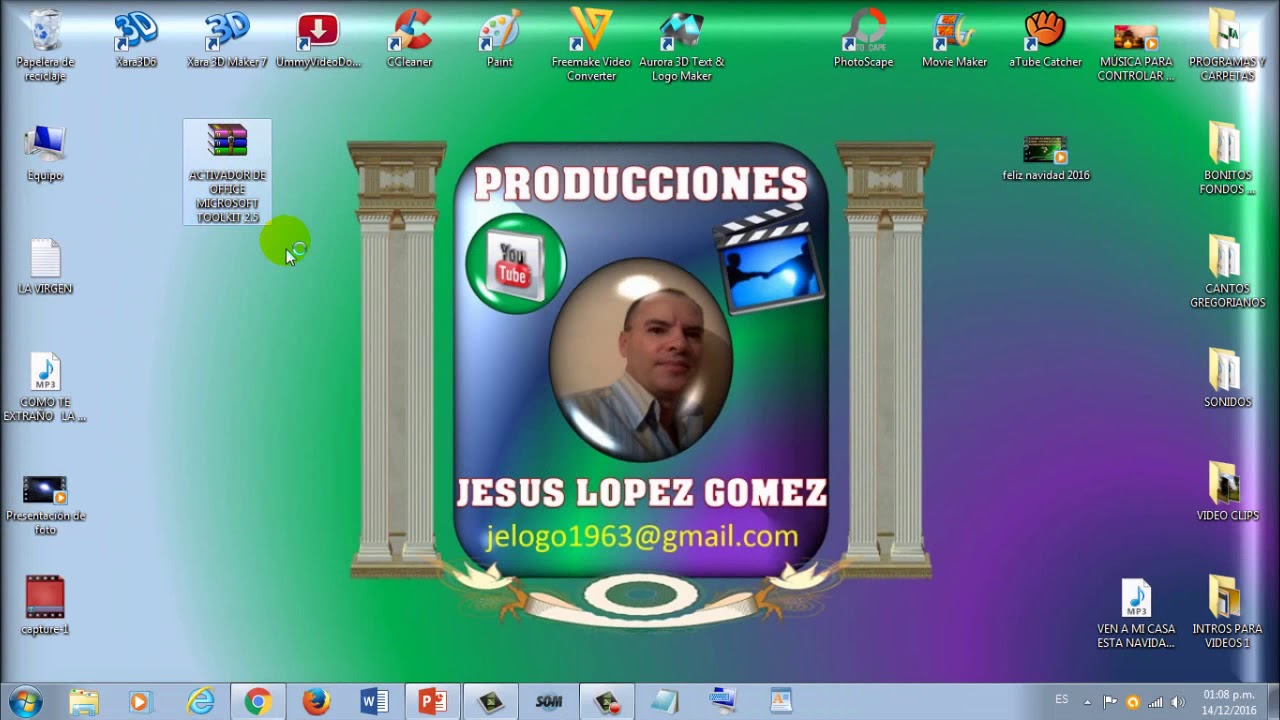Viewport: 1280px width, 720px height.
Task: Open Microsoft Word from the taskbar
Action: [375, 702]
